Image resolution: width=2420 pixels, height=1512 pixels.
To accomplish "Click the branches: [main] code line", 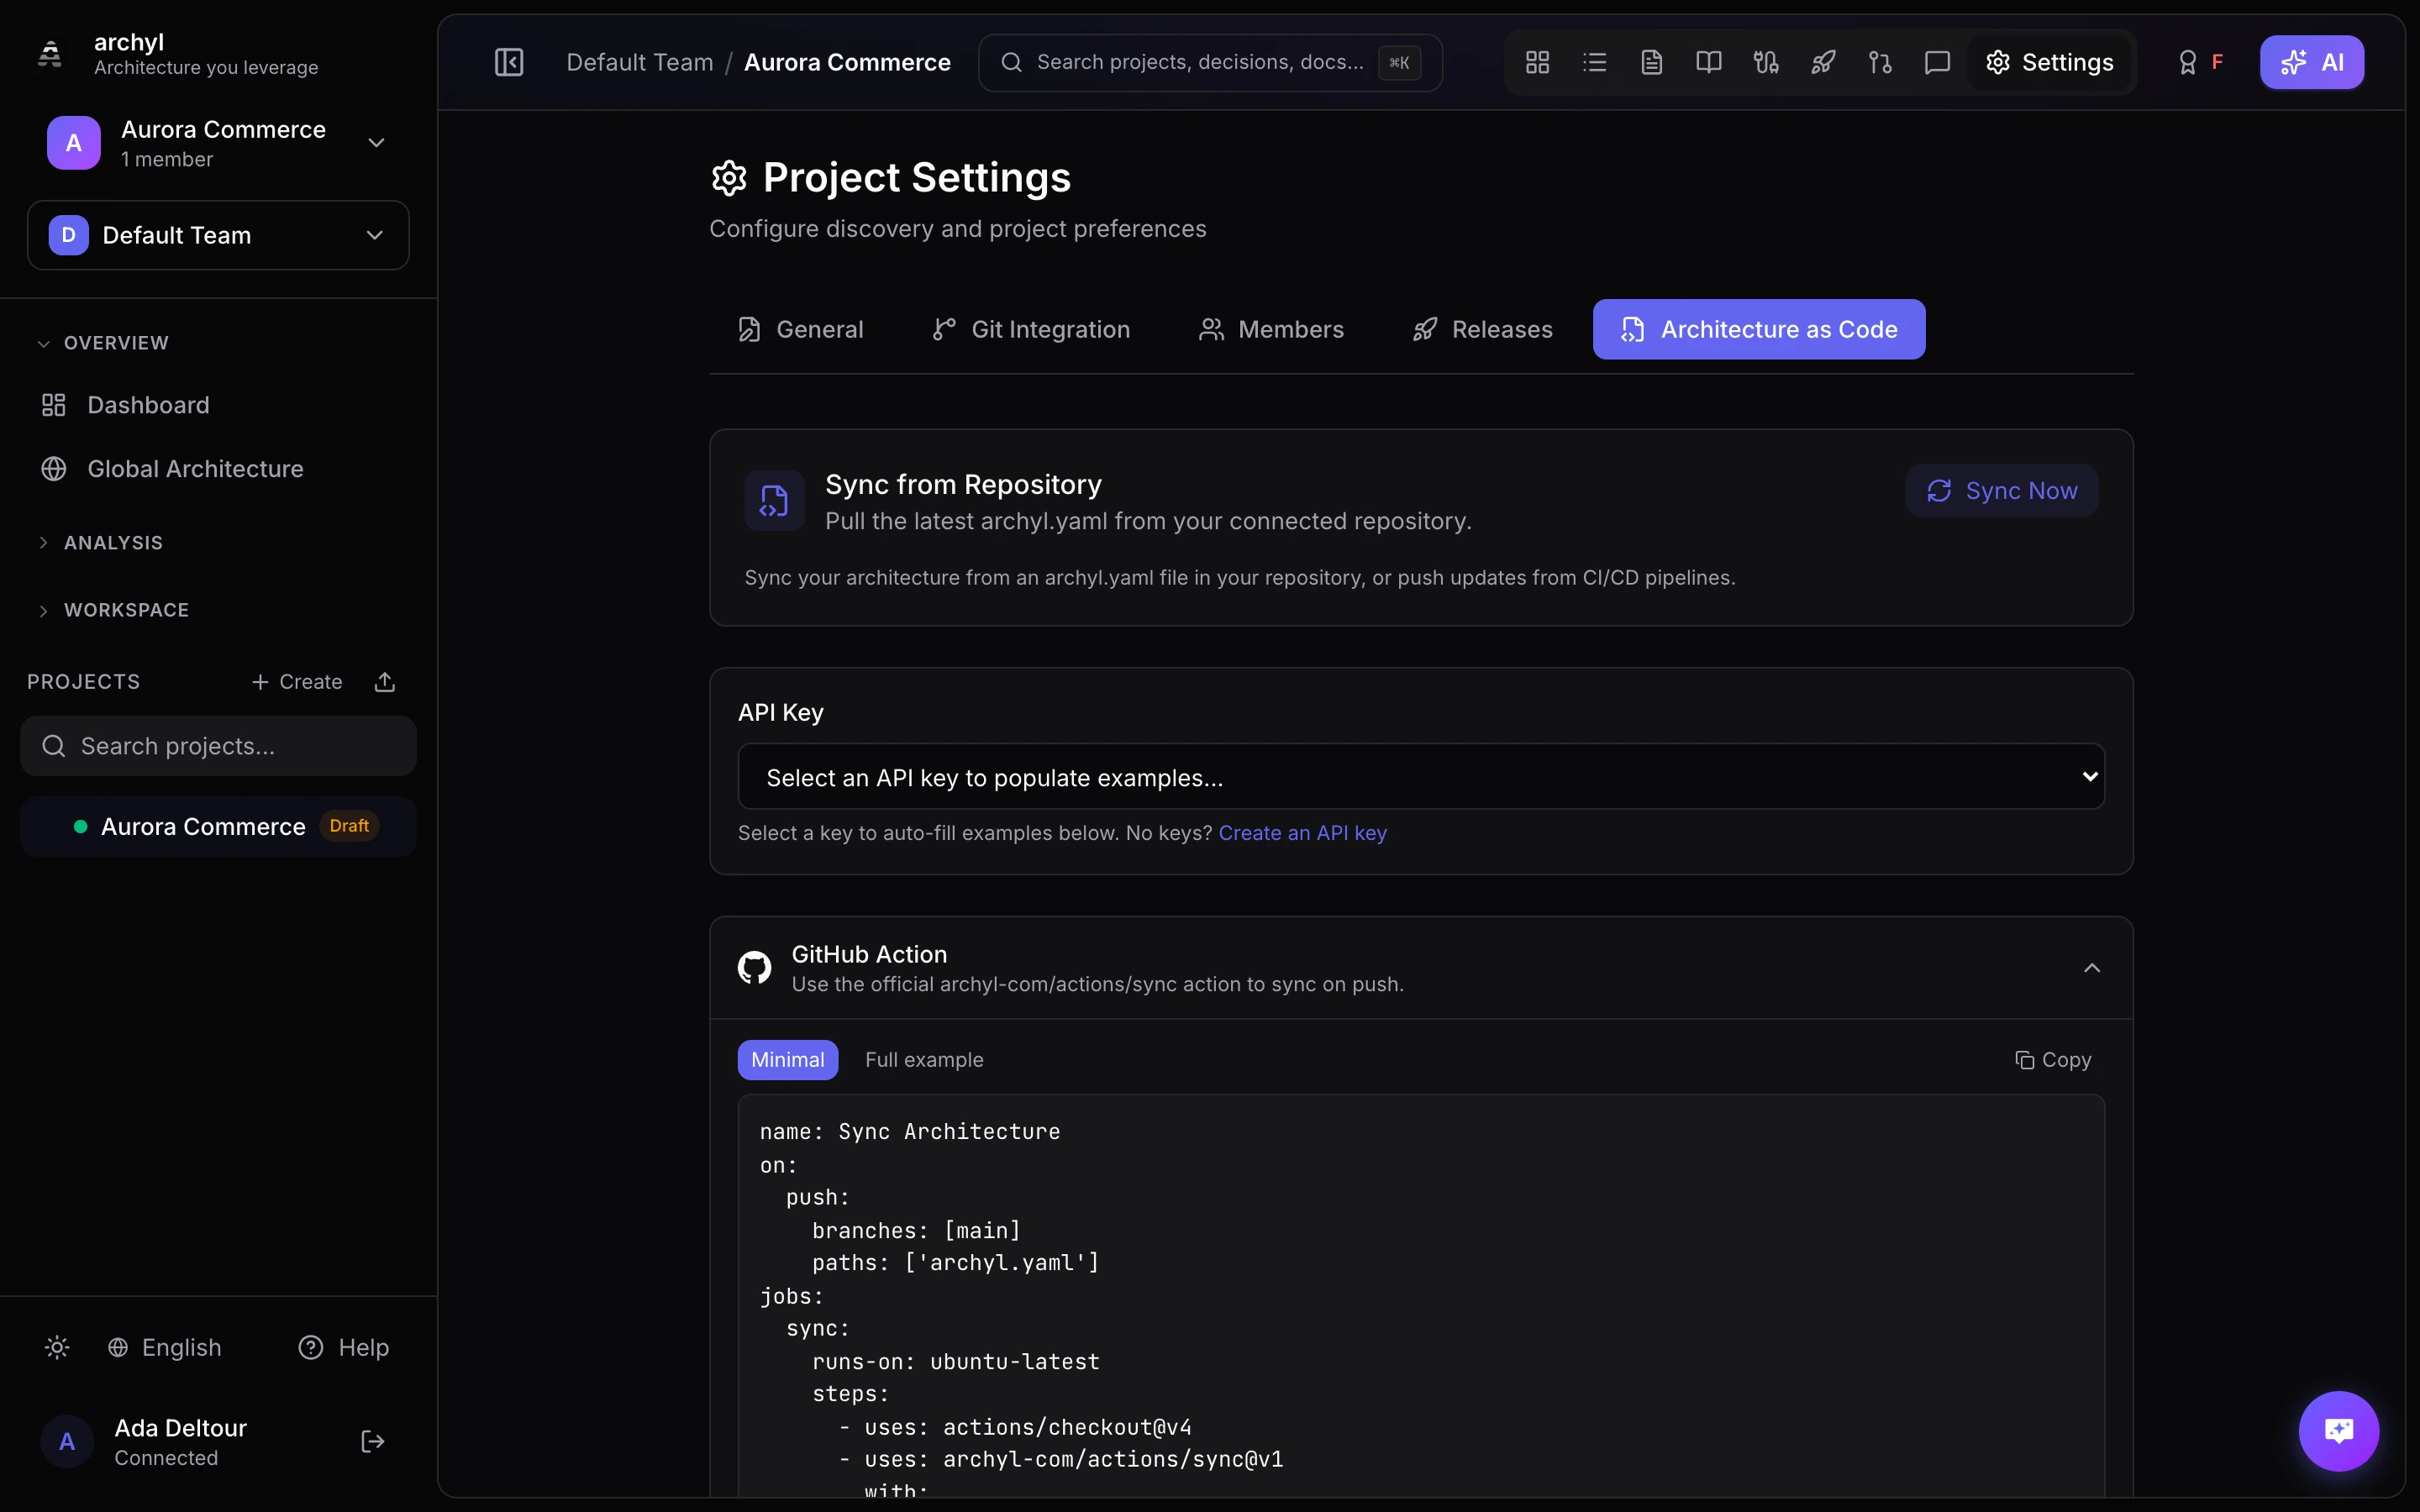I will 916,1231.
